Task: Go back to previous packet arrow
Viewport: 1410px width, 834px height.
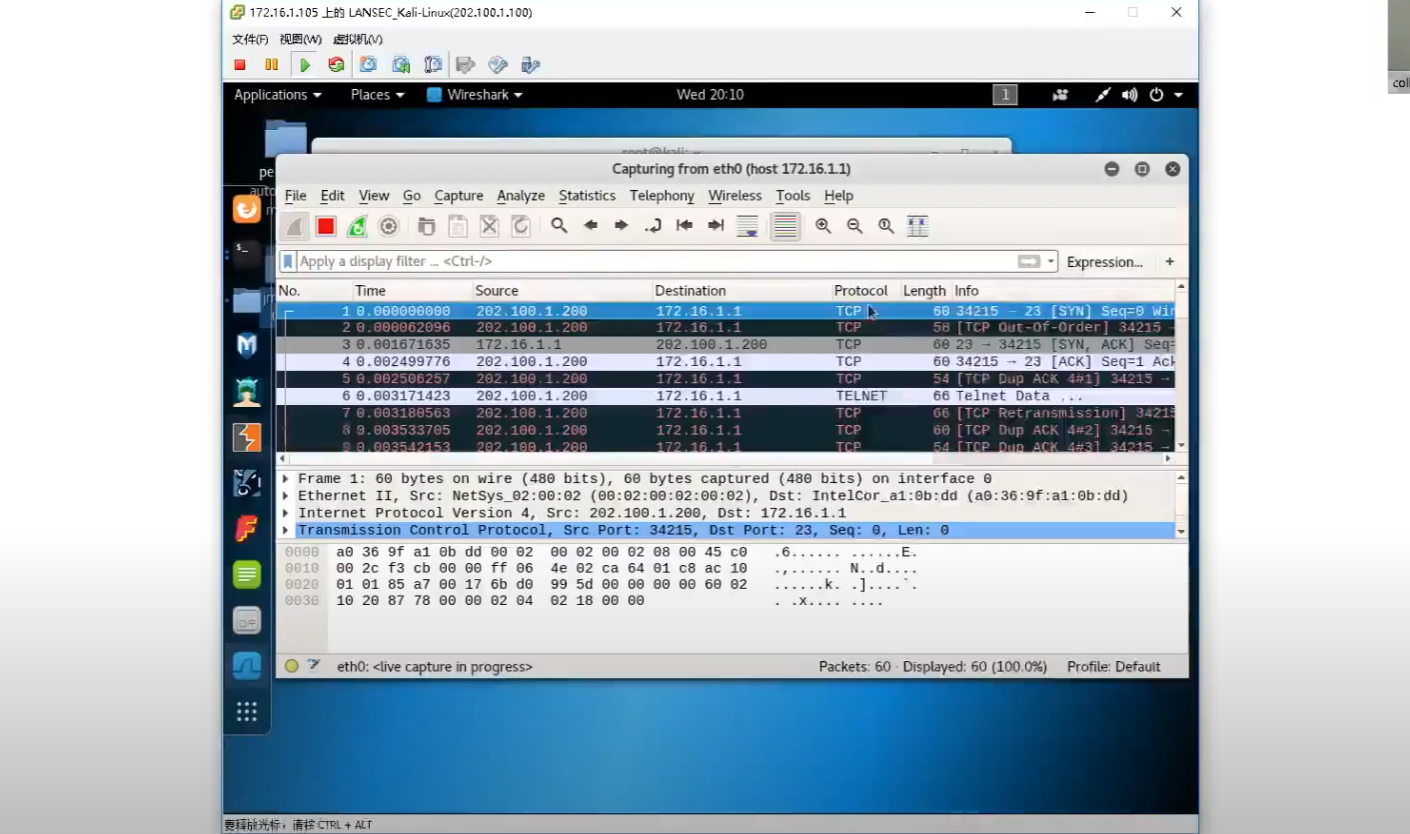Action: (x=590, y=226)
